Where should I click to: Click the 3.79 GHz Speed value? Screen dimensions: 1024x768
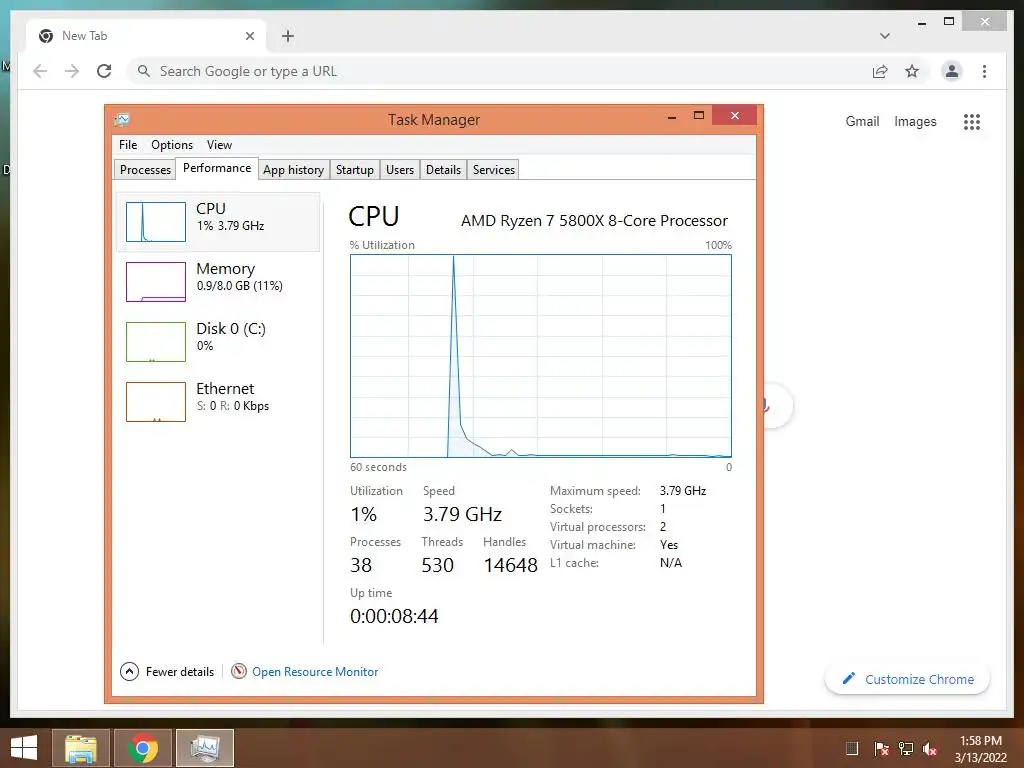[x=462, y=515]
